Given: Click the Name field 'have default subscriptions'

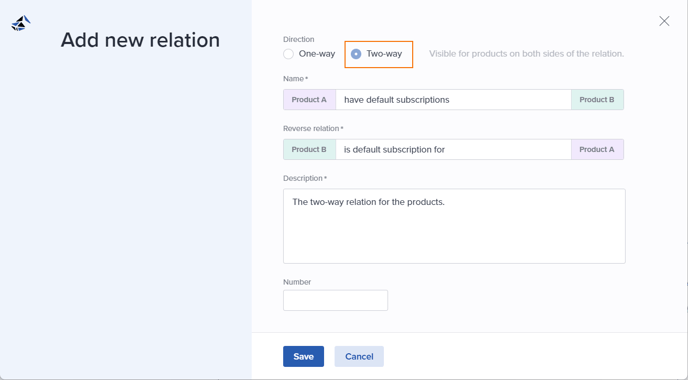Looking at the screenshot, I should click(x=453, y=100).
